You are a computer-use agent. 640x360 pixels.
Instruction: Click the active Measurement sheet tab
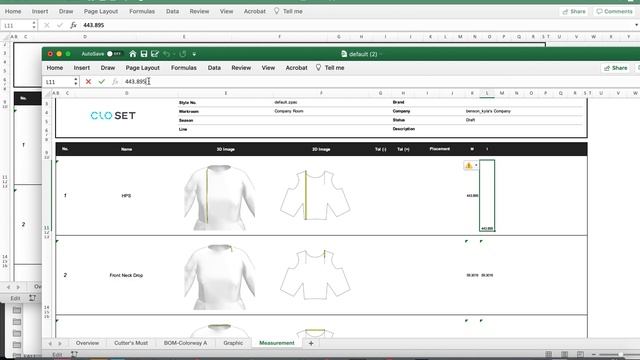pyautogui.click(x=277, y=343)
